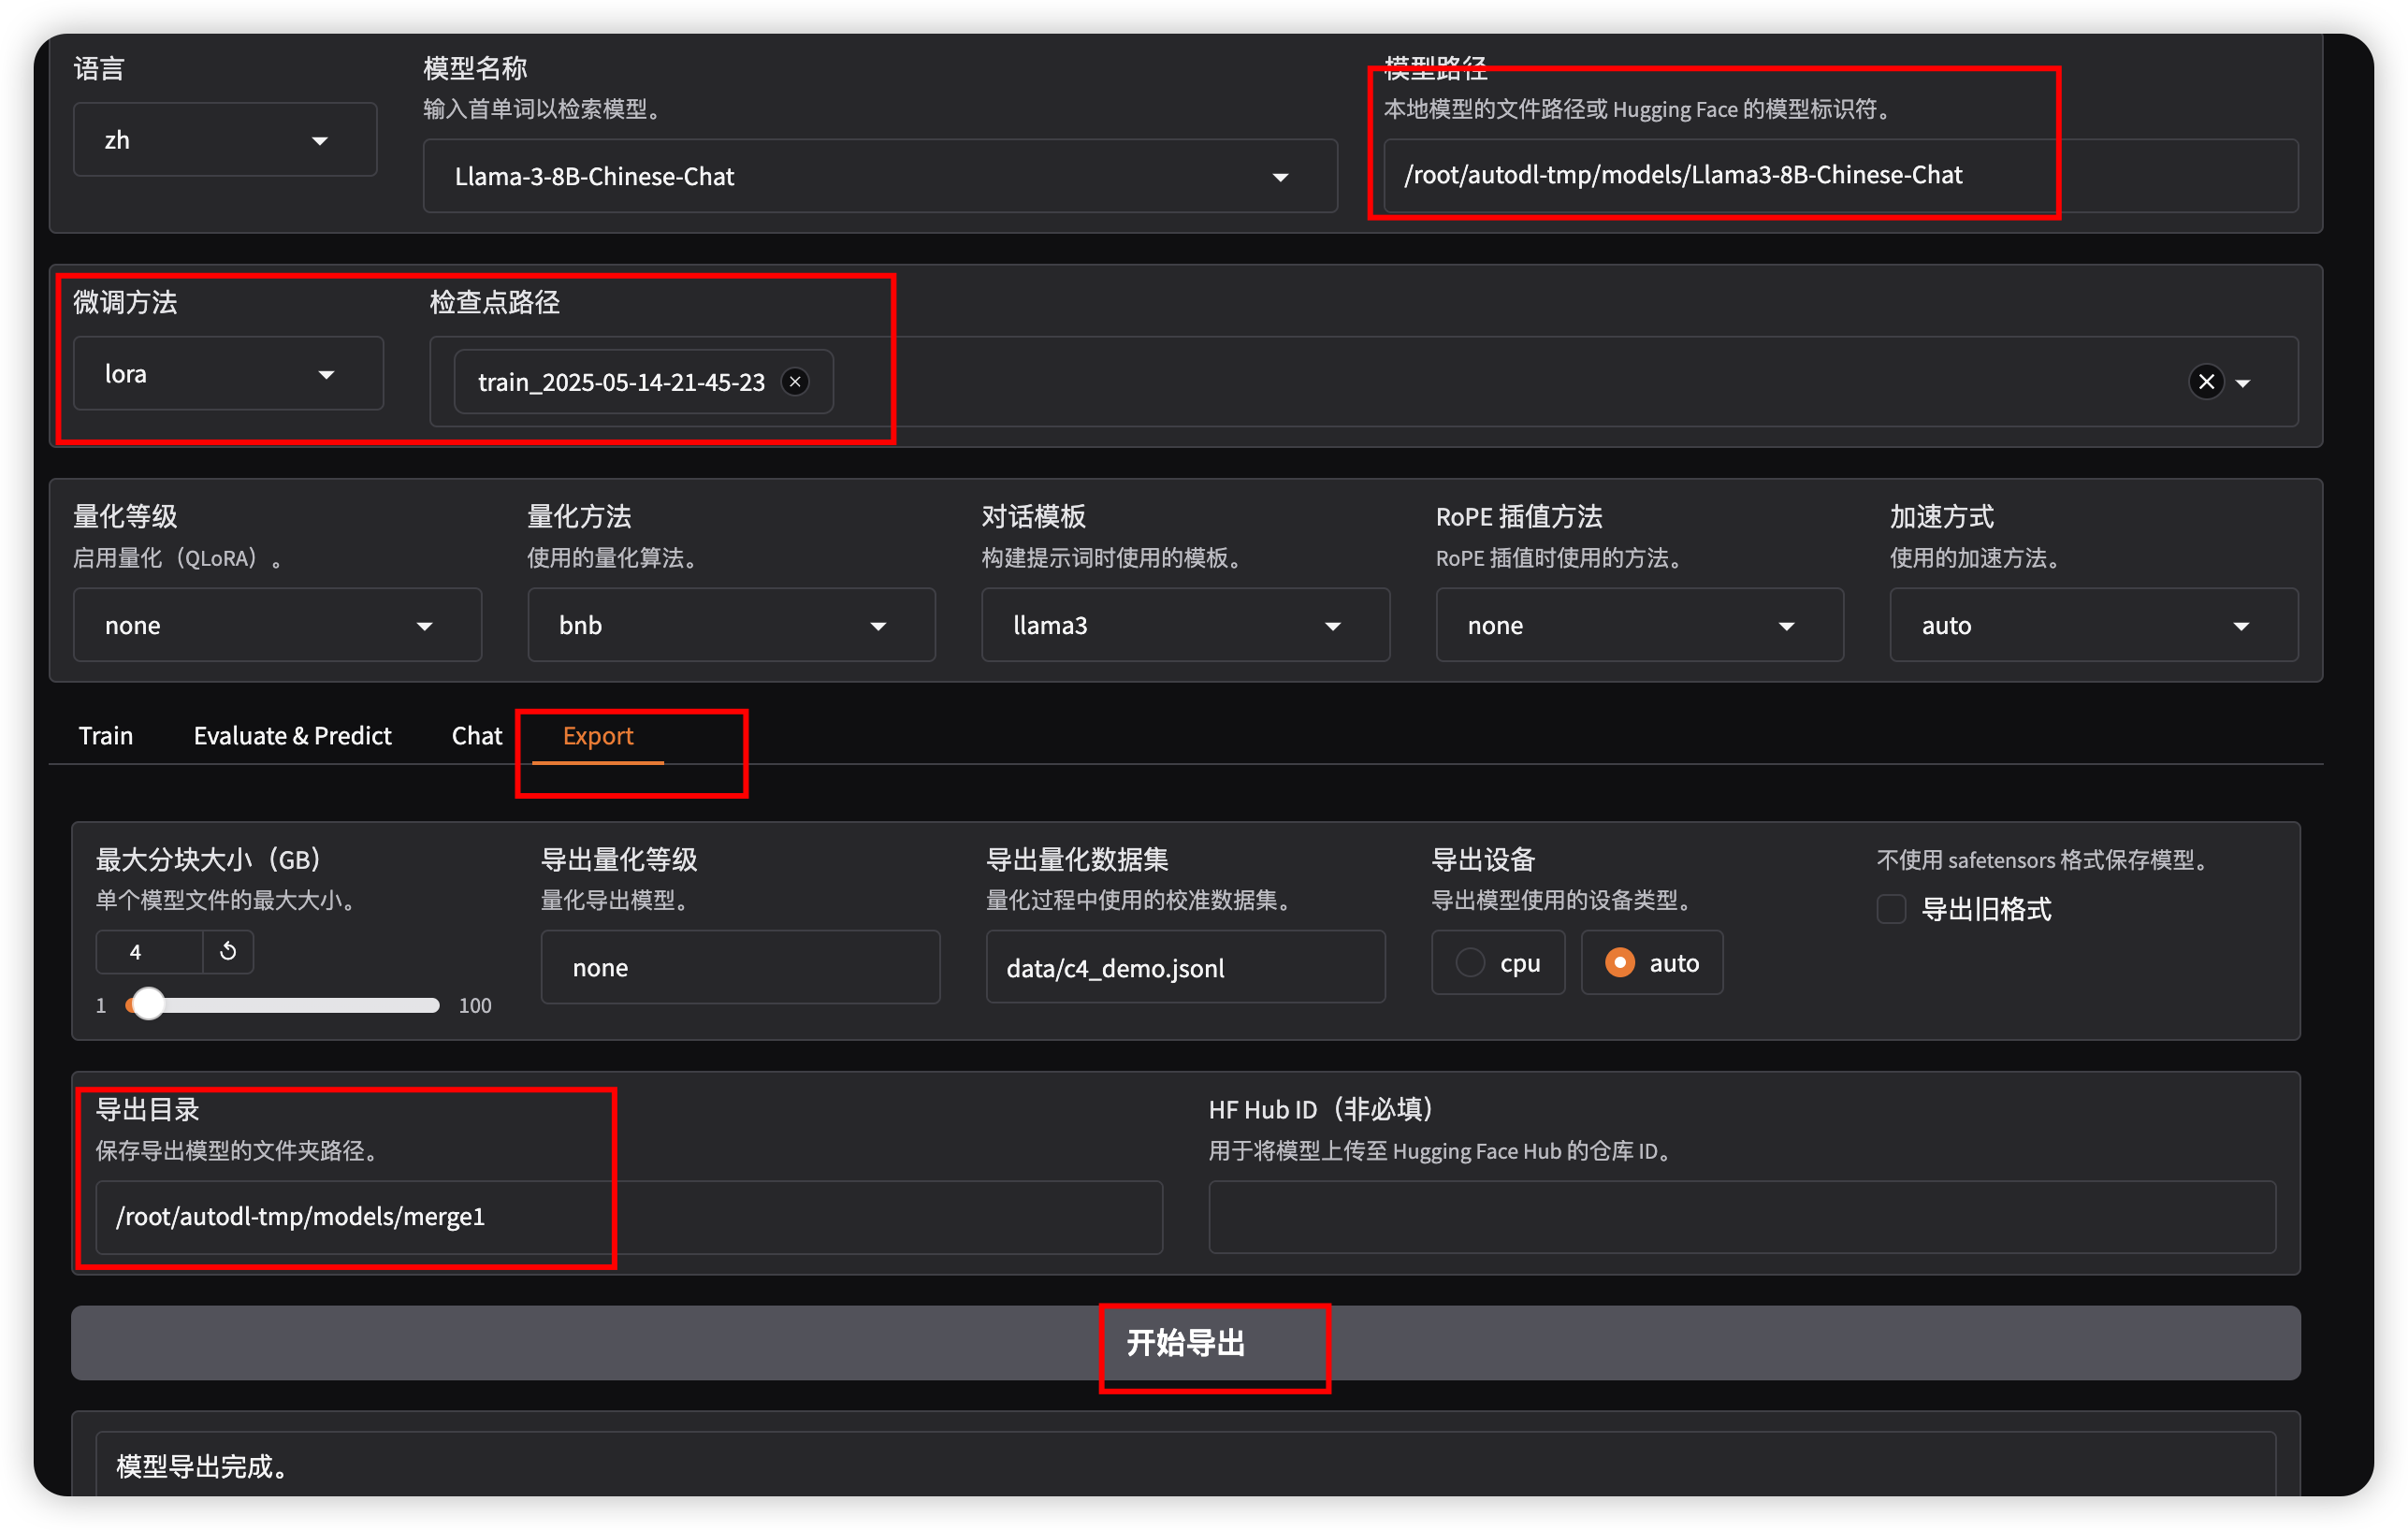
Task: Remove the train_2025-05-14-21-45-23 checkpoint tag
Action: click(795, 382)
